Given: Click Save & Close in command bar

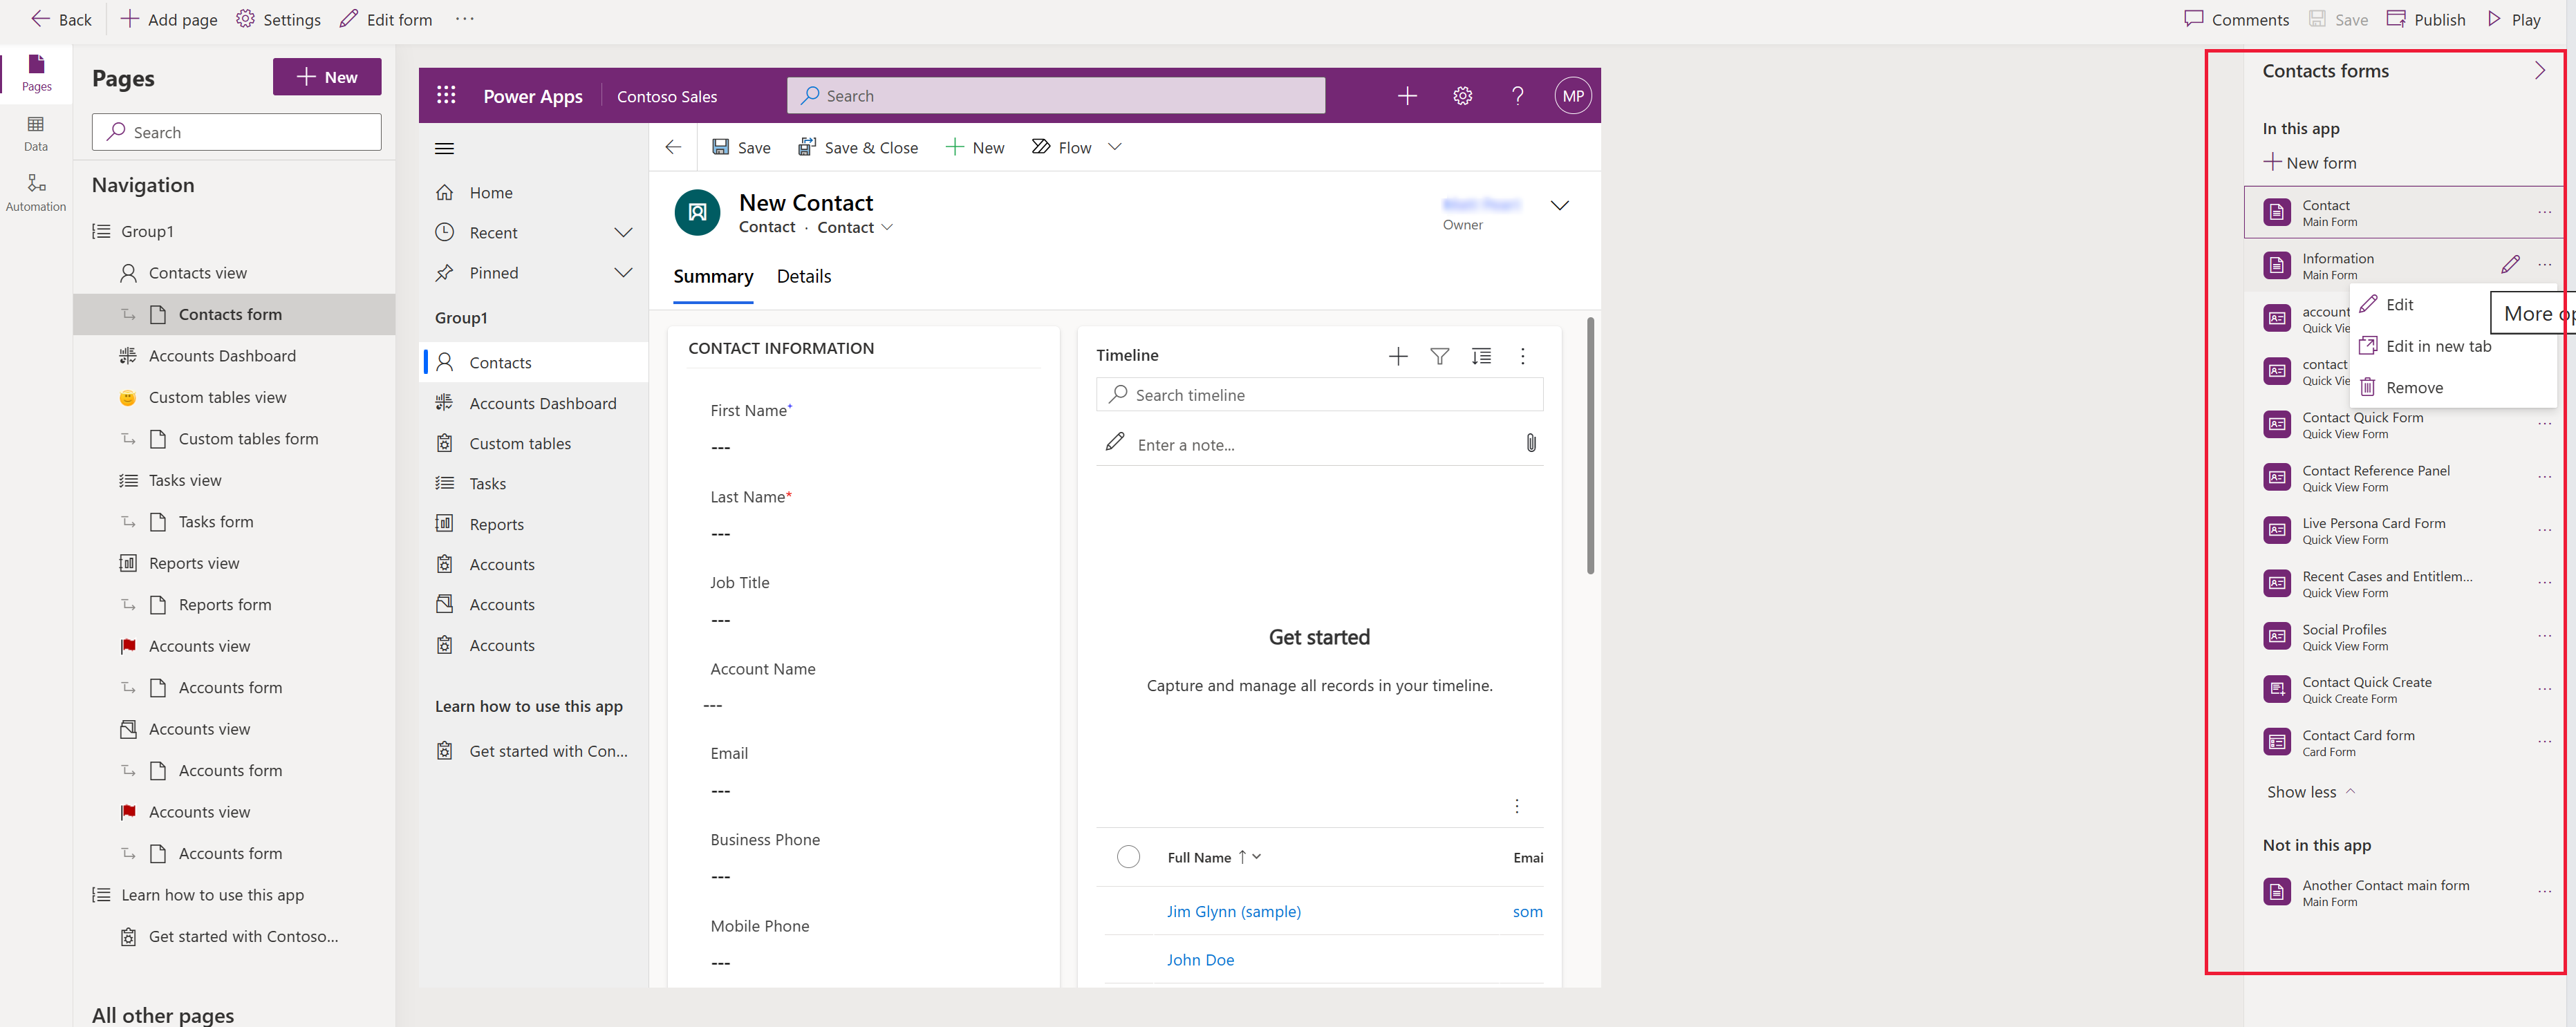Looking at the screenshot, I should [857, 147].
